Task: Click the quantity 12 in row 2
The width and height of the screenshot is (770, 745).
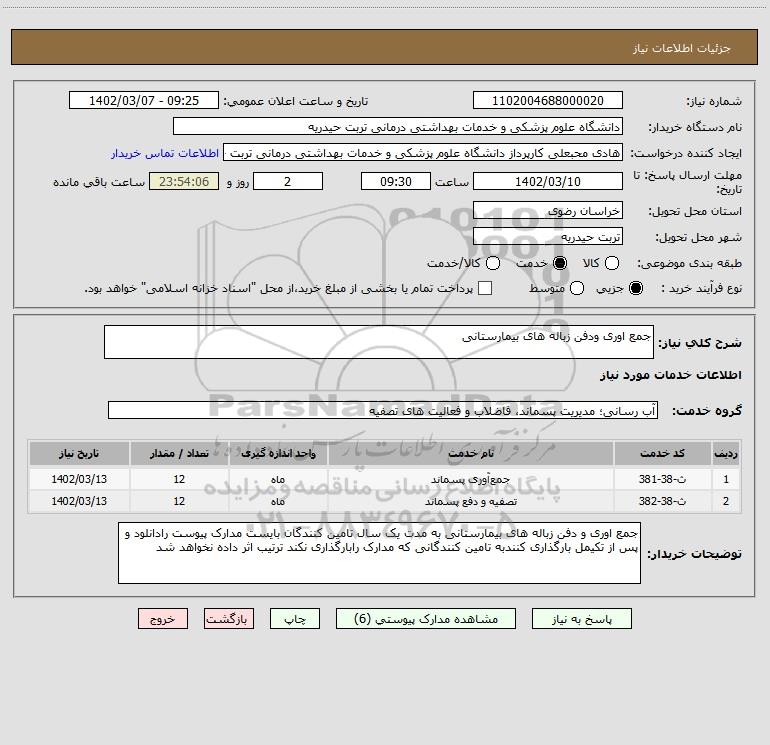Action: pos(179,501)
